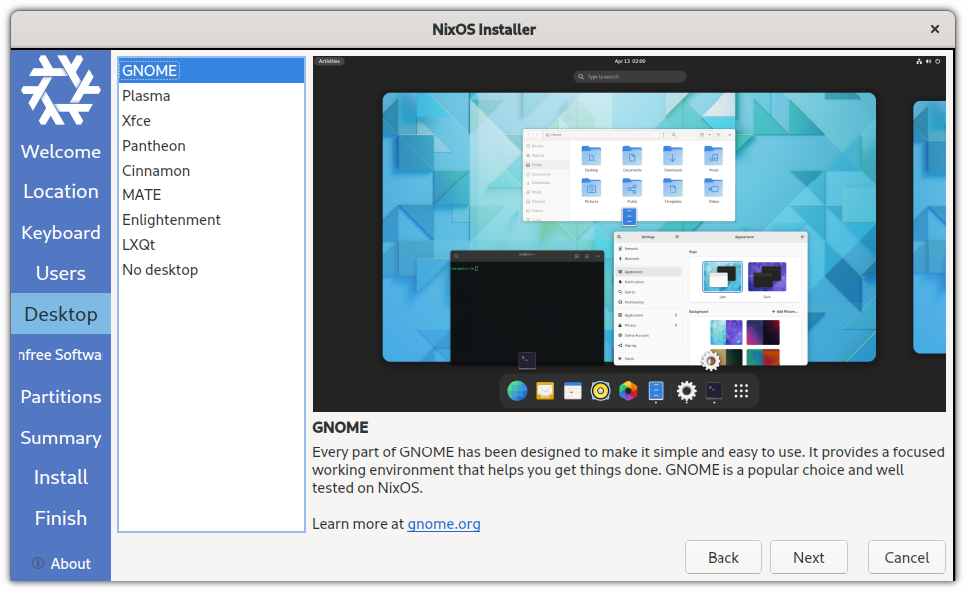Click the NixOS snowflake logo
Viewport: 968px width, 593px height.
coord(60,90)
